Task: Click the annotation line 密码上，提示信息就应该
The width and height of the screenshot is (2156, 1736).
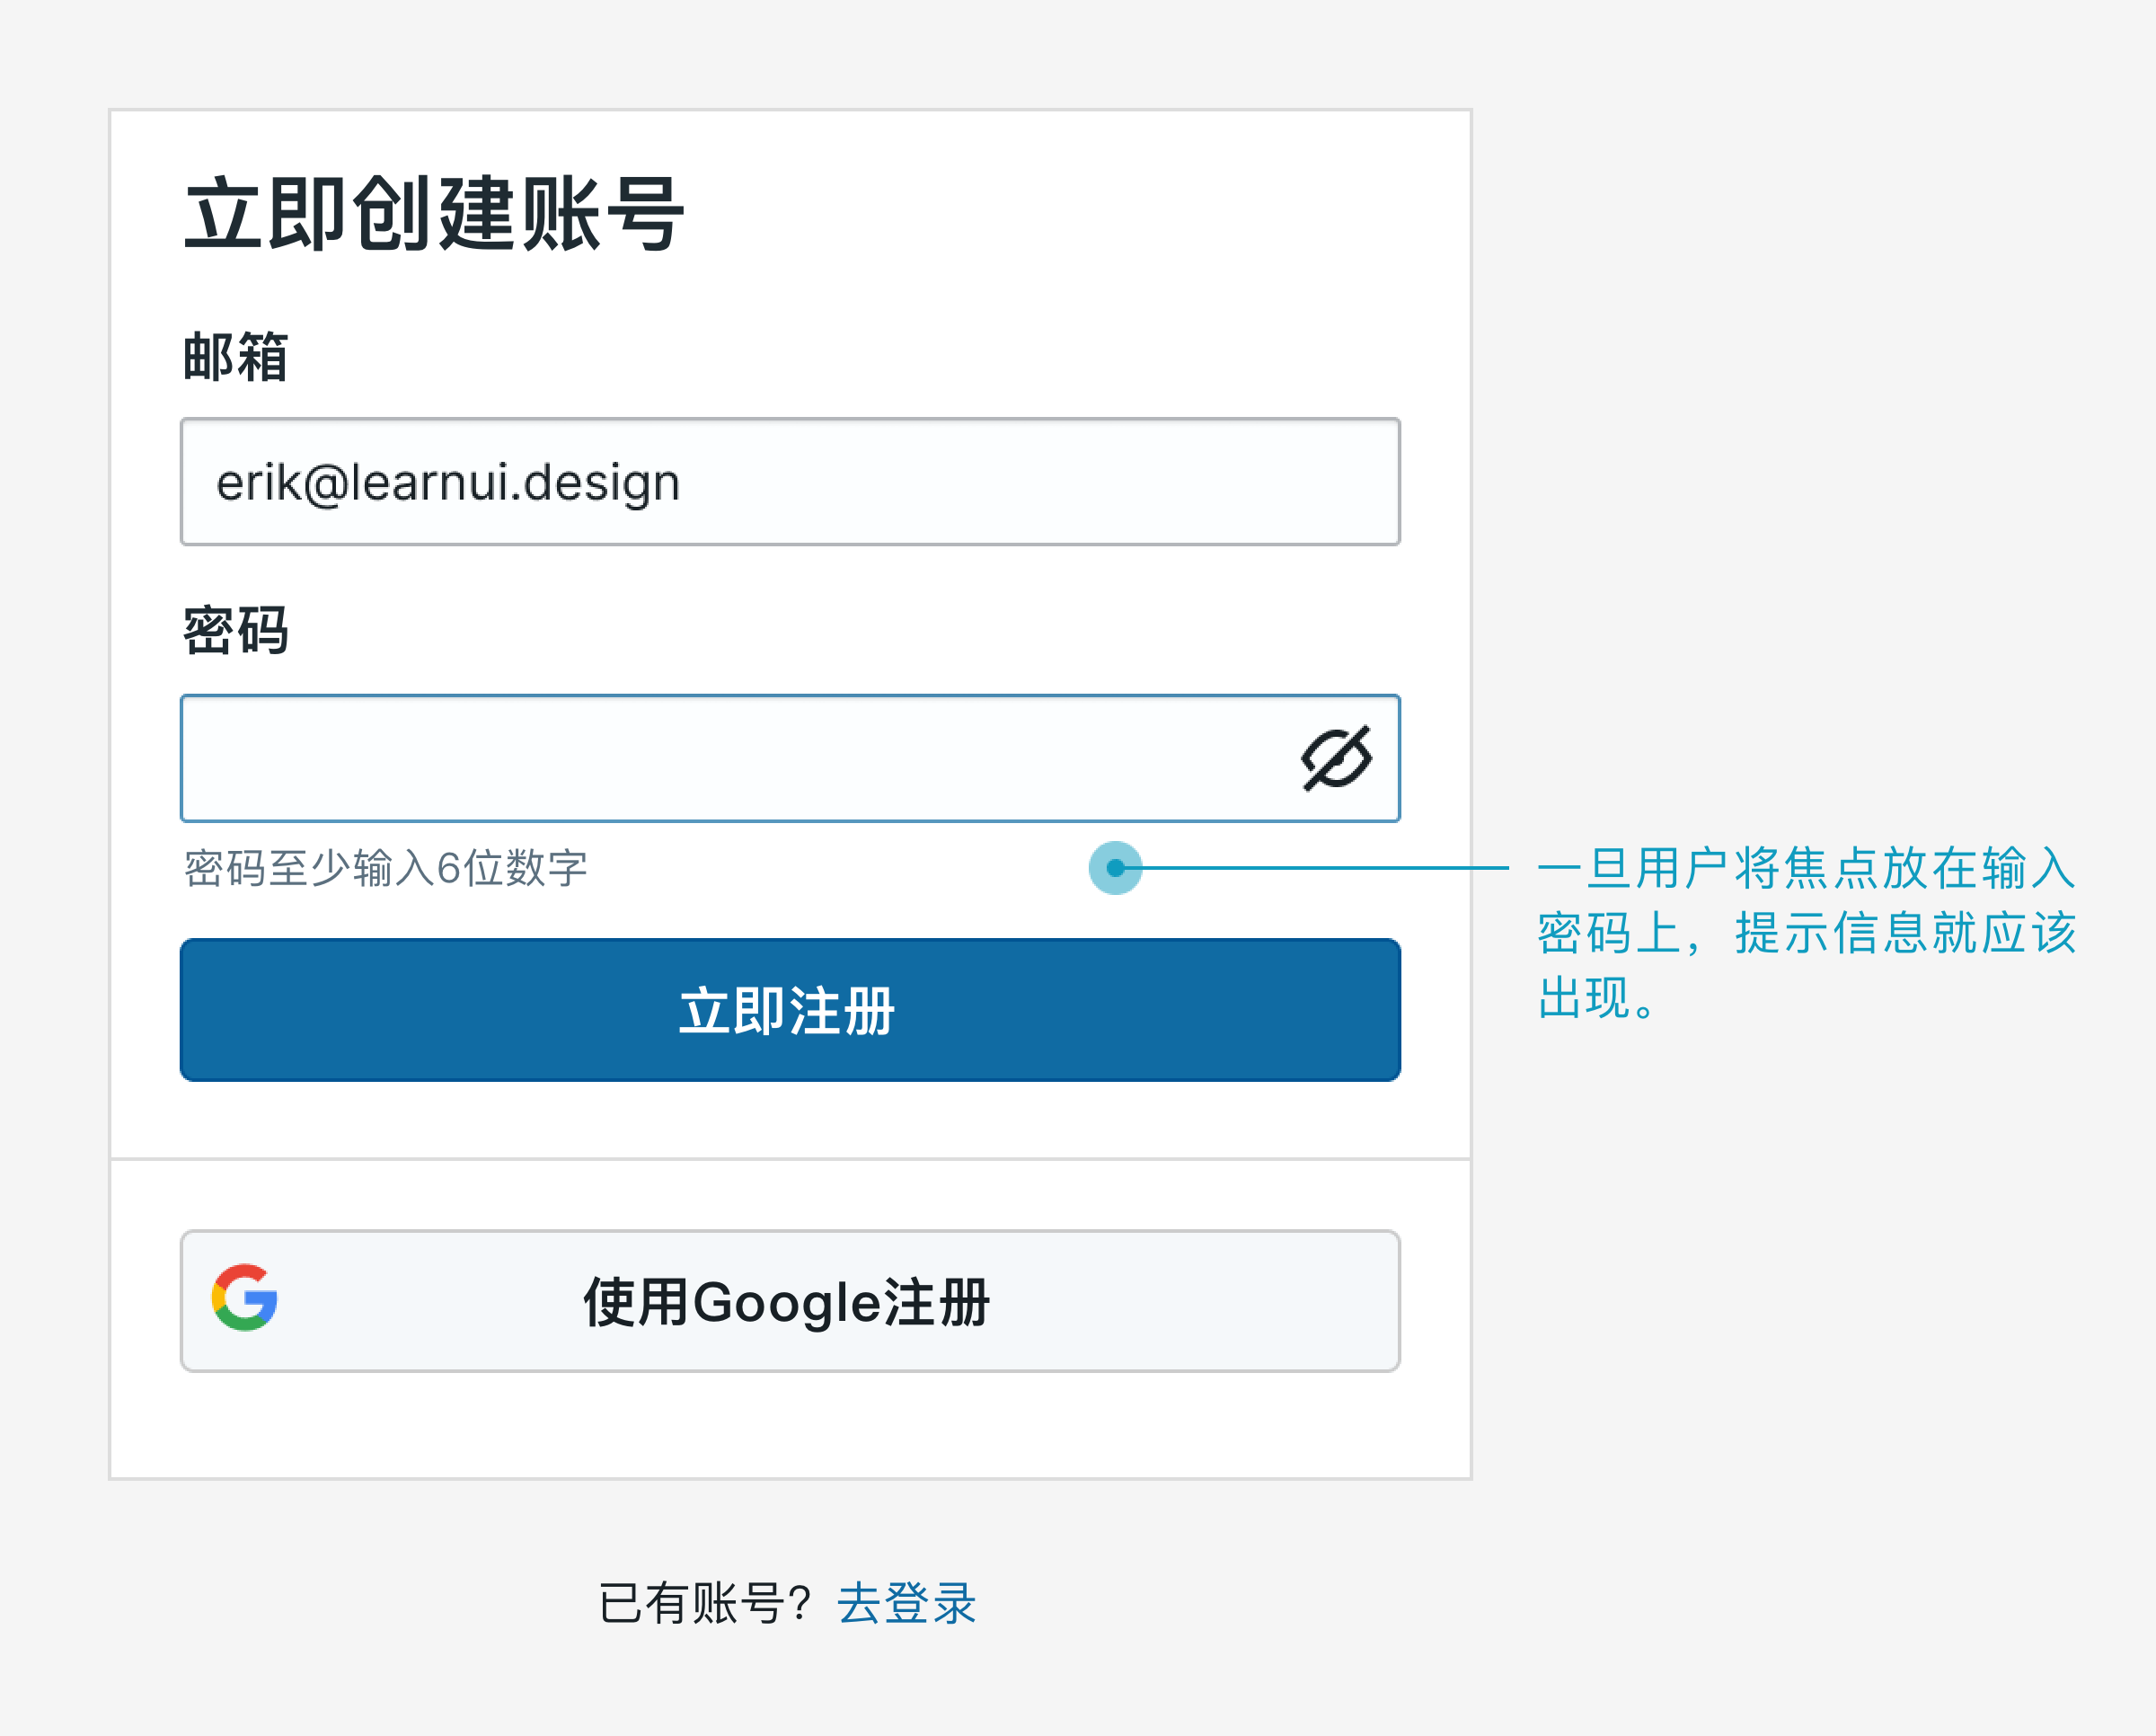Action: pos(1807,932)
